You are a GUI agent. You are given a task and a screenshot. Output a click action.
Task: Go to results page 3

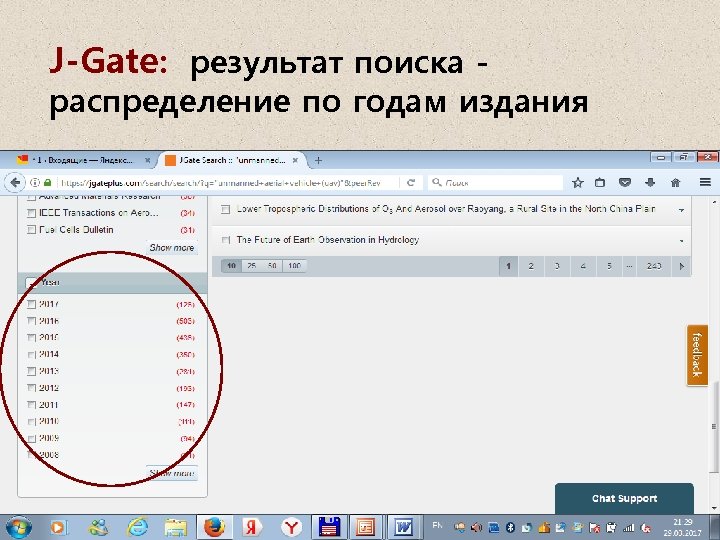tap(557, 266)
